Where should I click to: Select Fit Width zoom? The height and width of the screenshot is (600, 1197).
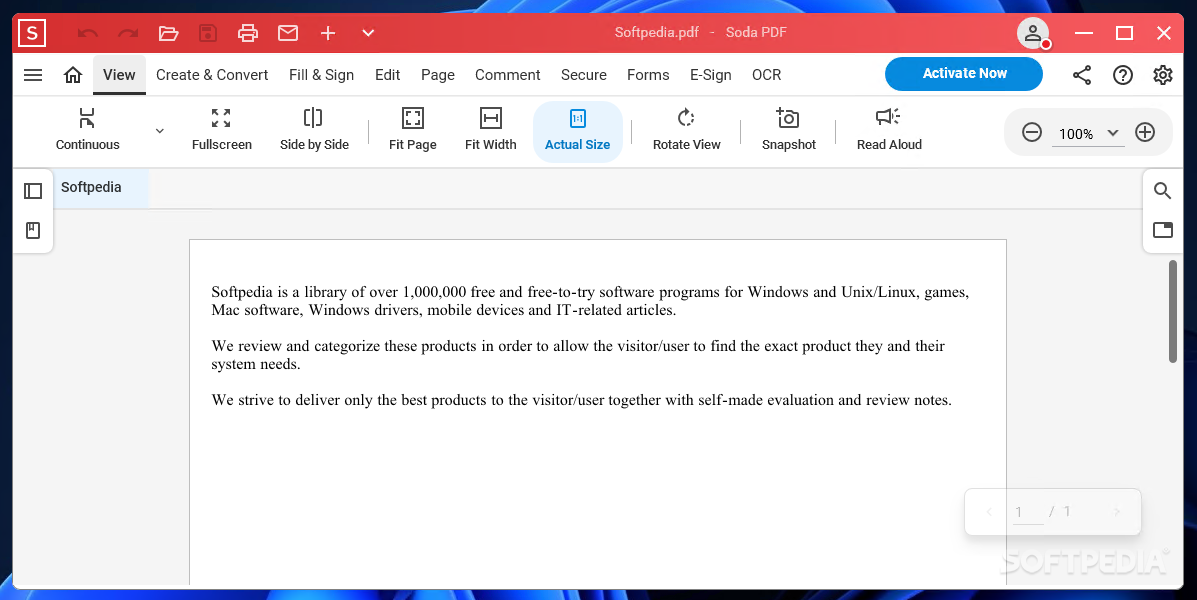(490, 130)
